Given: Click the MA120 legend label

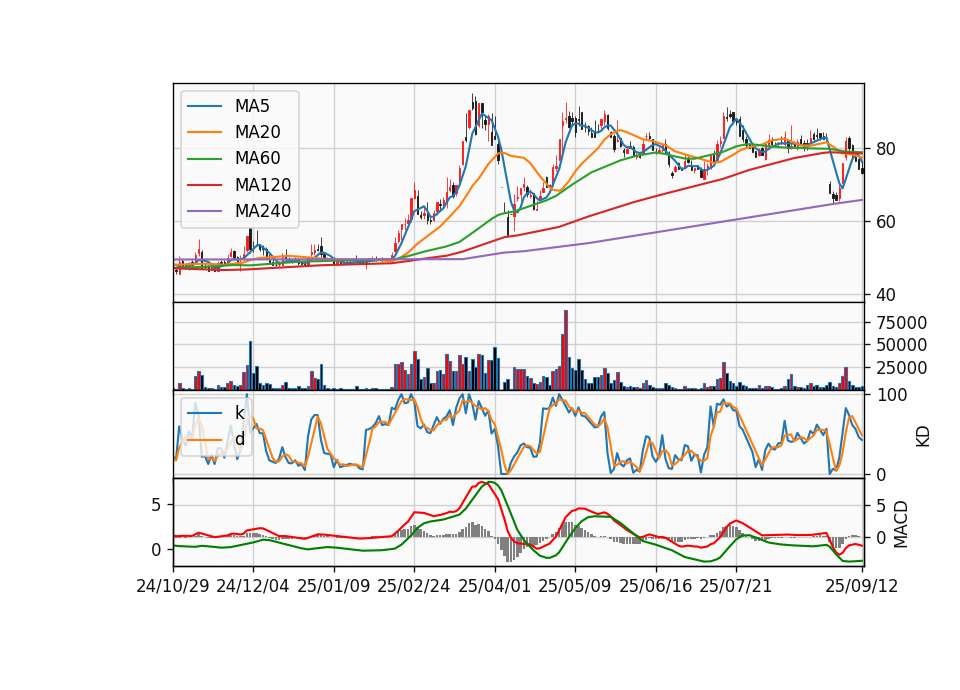Looking at the screenshot, I should coord(263,185).
